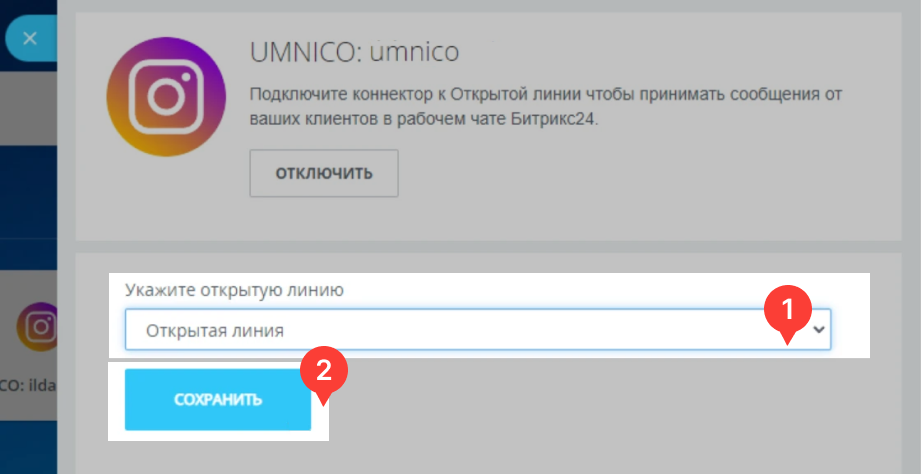Click the large Instagram logo icon

(x=166, y=97)
